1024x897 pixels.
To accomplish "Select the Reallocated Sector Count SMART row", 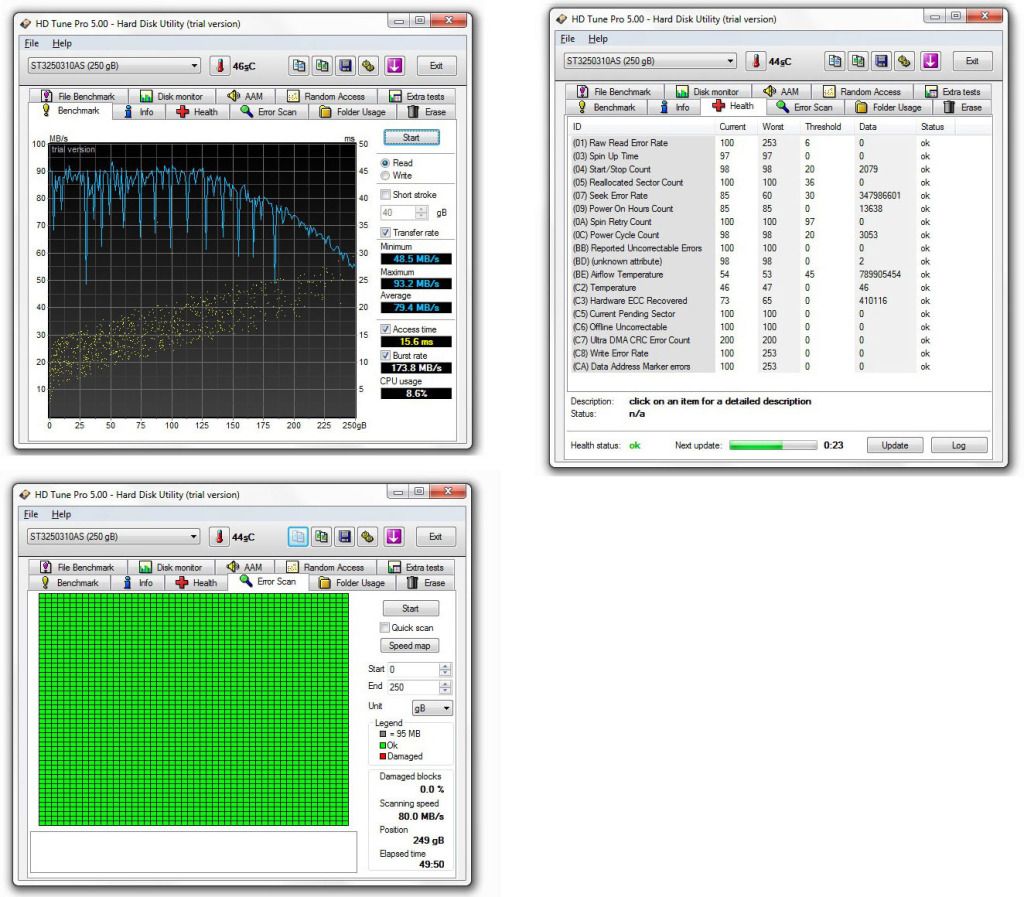I will [627, 183].
